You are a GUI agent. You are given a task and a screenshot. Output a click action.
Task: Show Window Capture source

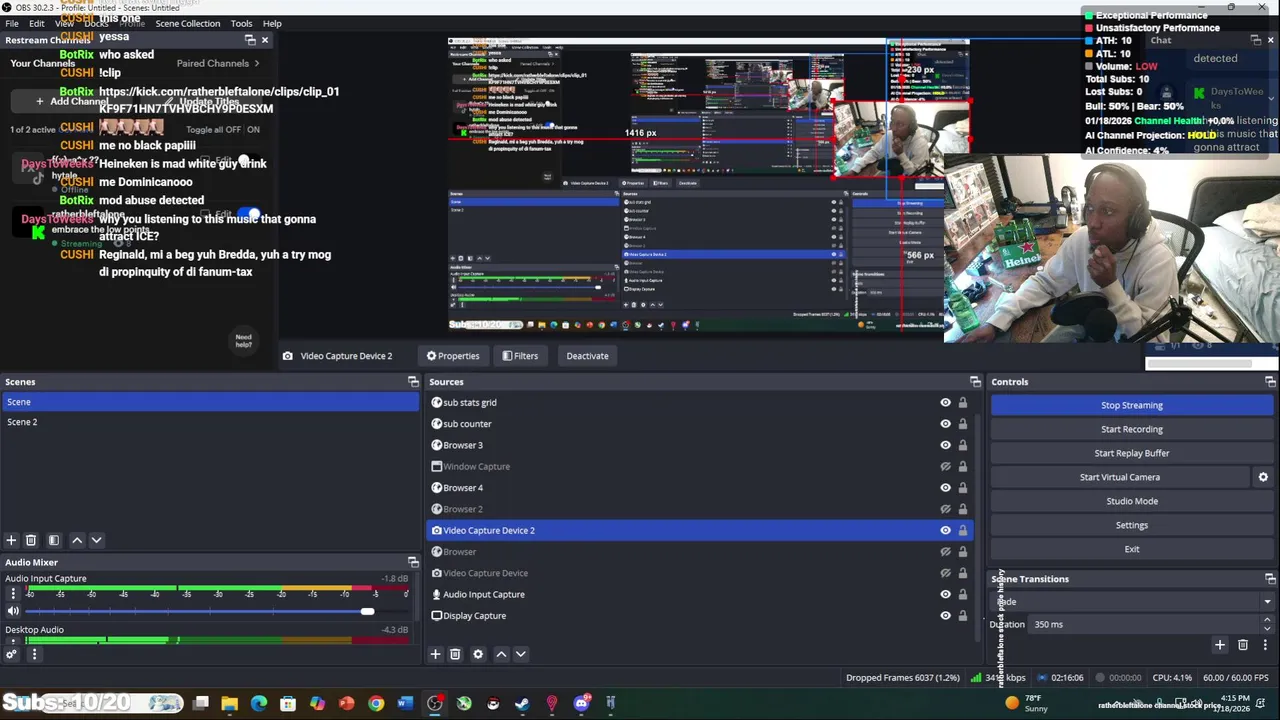(945, 467)
